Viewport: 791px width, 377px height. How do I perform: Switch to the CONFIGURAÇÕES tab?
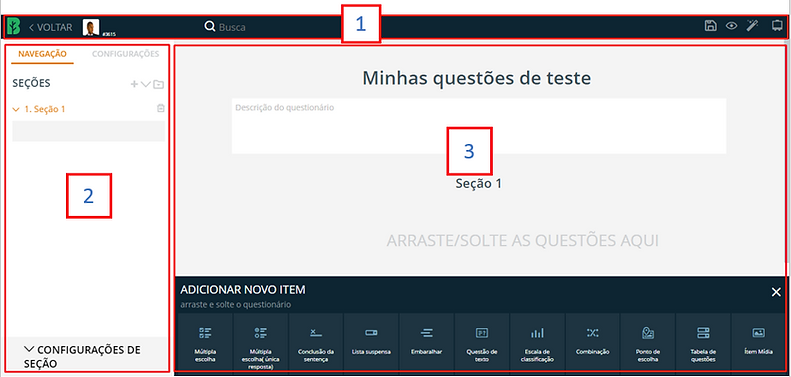click(x=126, y=54)
